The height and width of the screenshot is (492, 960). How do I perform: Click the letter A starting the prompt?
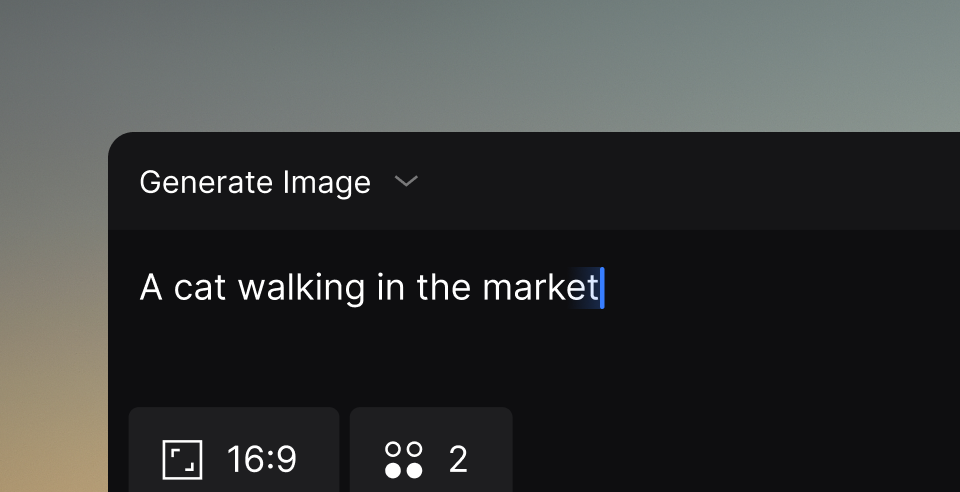[151, 288]
